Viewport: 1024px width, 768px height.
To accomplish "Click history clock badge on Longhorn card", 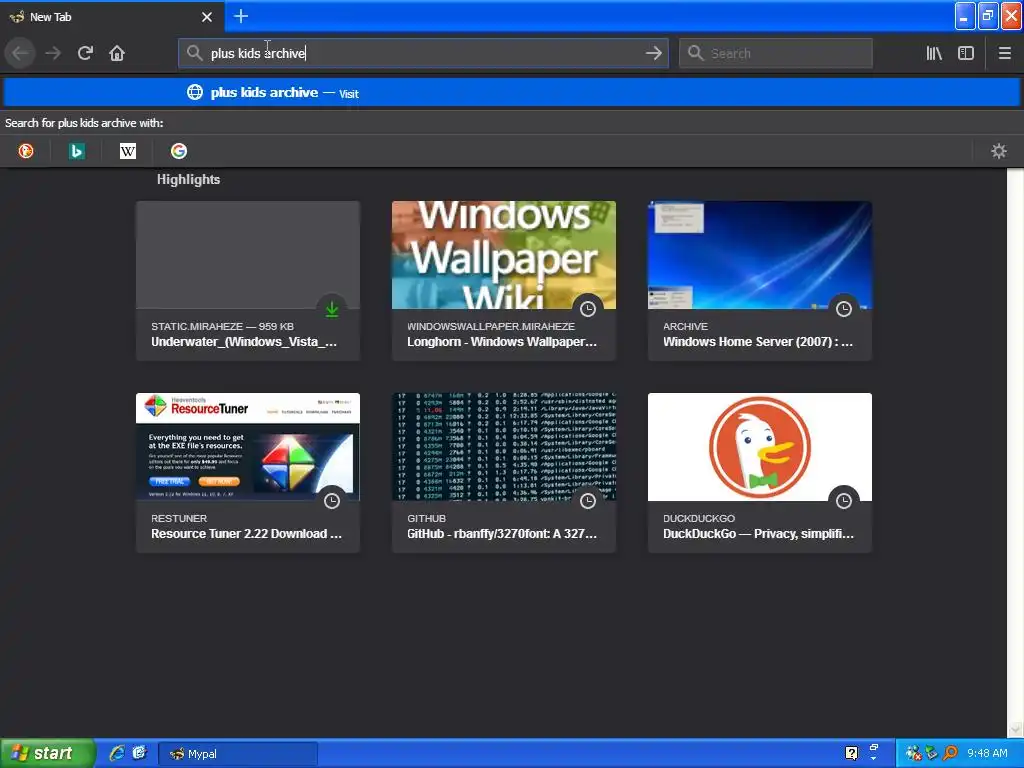I will (x=588, y=309).
